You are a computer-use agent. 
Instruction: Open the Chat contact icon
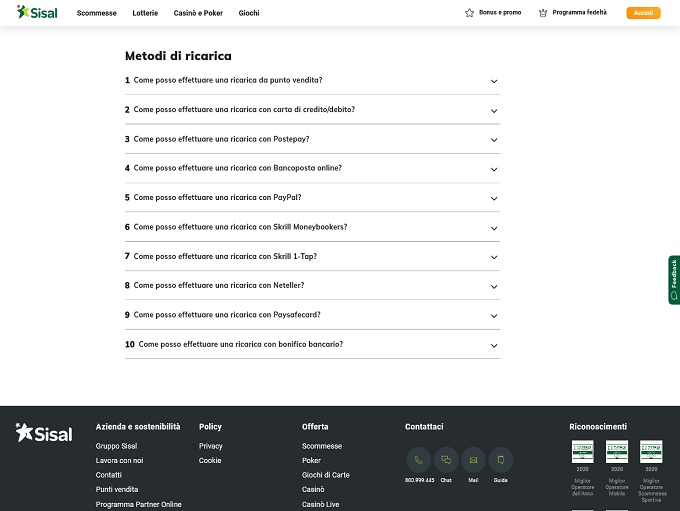pyautogui.click(x=446, y=460)
